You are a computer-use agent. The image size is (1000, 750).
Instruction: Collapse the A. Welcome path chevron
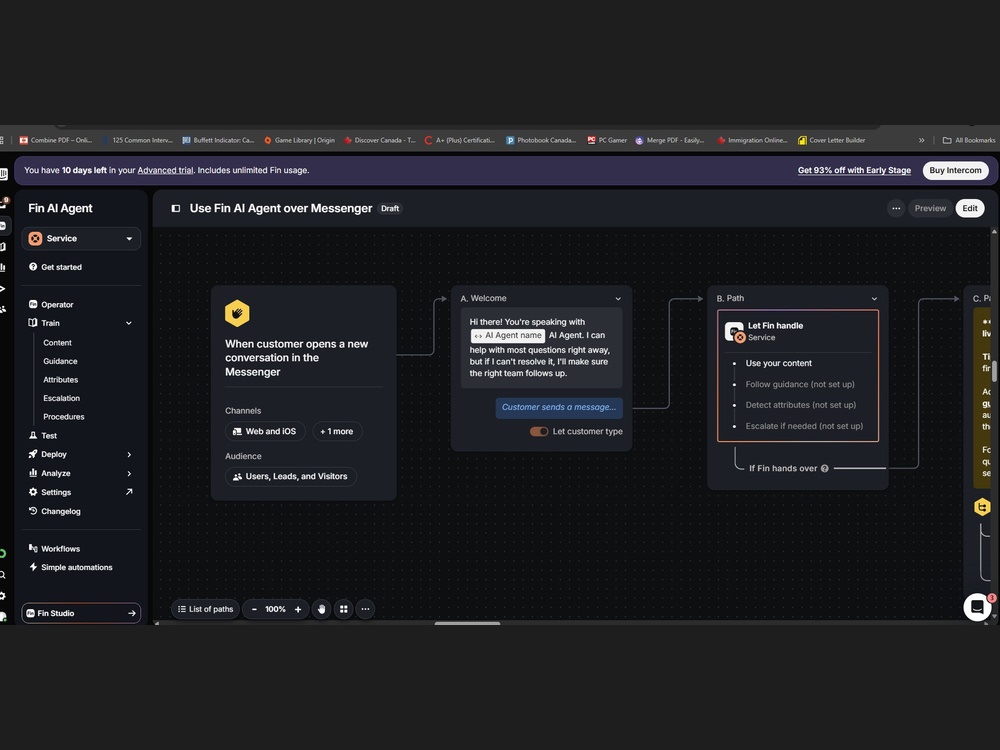click(618, 298)
